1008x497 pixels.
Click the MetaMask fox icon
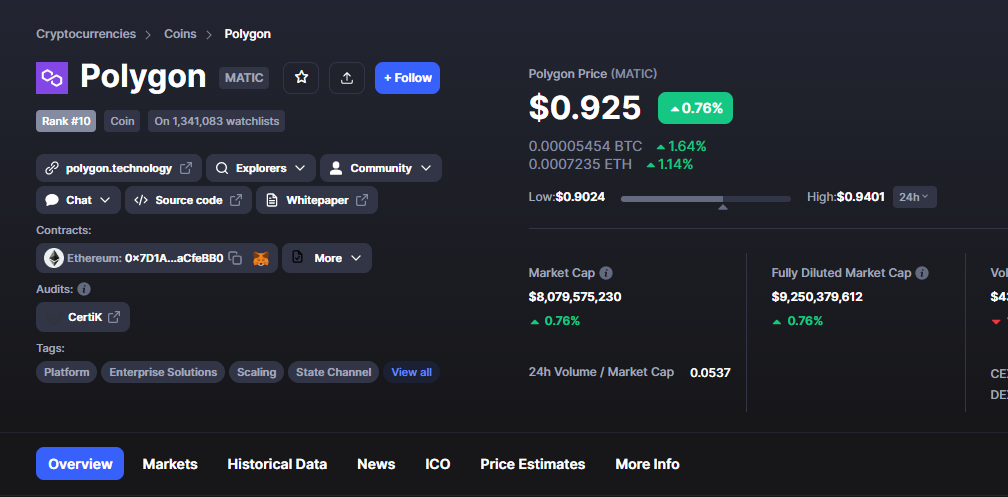pos(260,258)
